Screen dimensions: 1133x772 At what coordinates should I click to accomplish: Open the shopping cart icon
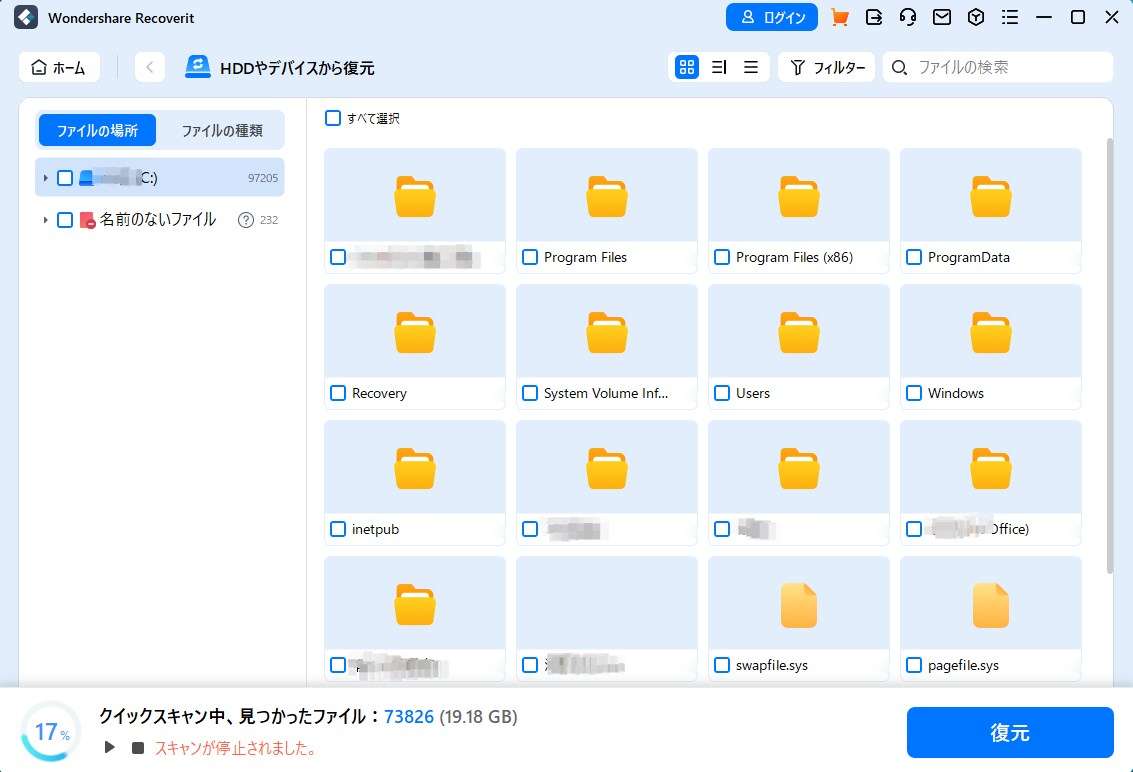click(x=839, y=17)
